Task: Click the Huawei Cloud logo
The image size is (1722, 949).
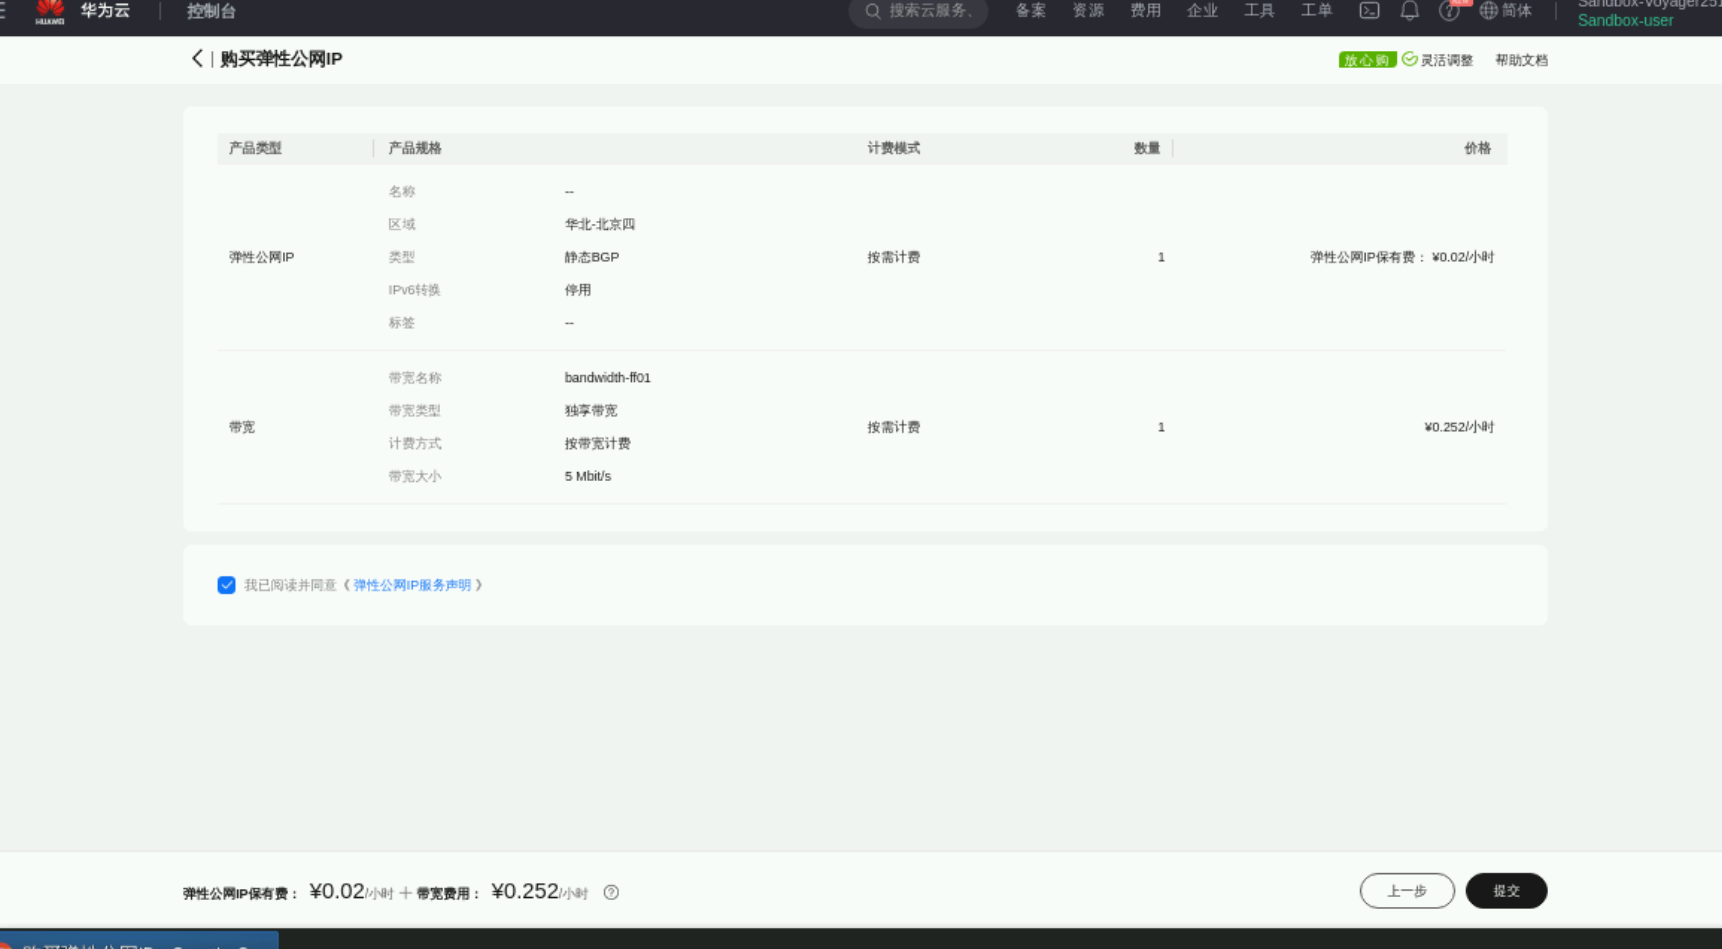Action: (50, 12)
